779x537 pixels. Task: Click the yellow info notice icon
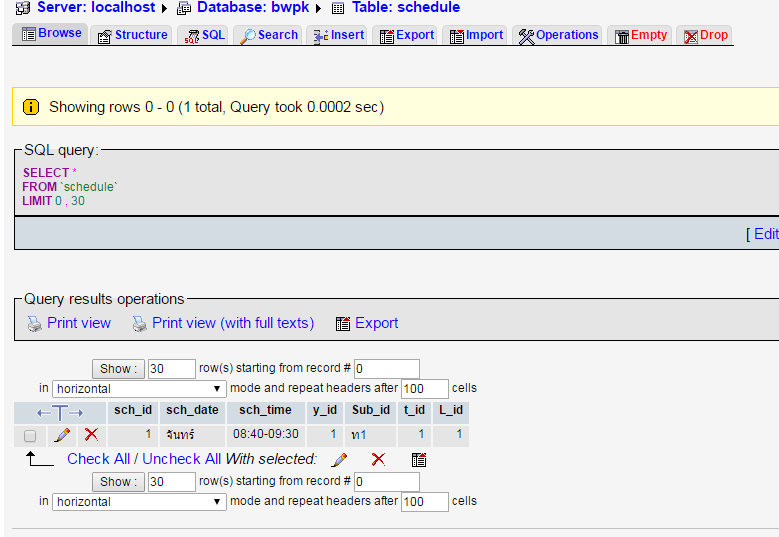(31, 107)
